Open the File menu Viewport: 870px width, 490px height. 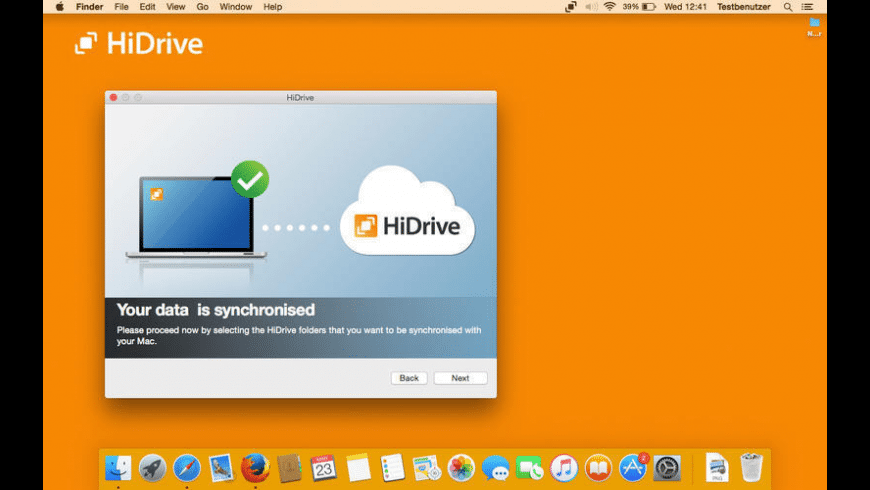122,7
